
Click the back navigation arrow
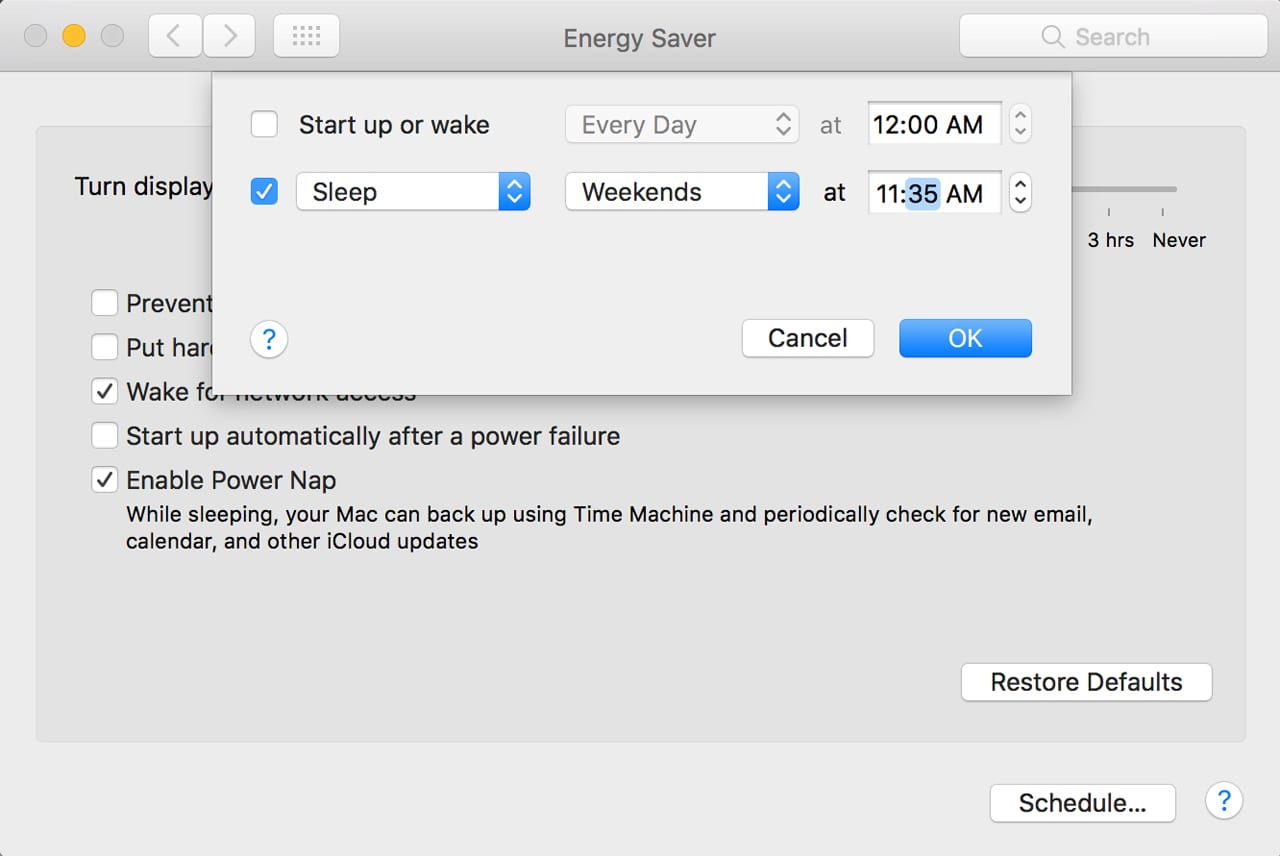pyautogui.click(x=175, y=37)
